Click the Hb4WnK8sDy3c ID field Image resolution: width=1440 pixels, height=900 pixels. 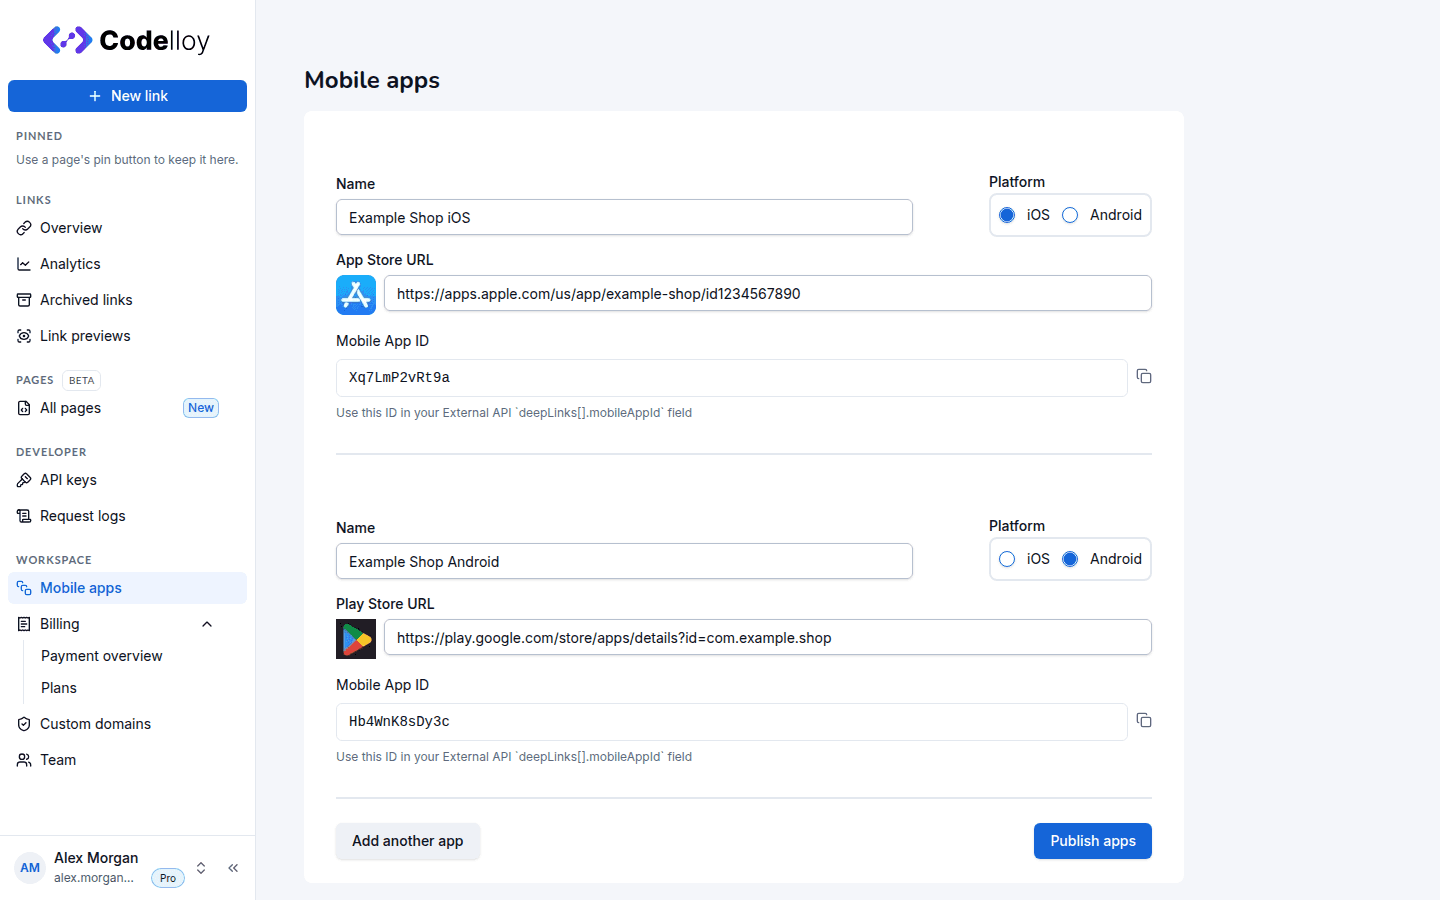click(x=732, y=722)
